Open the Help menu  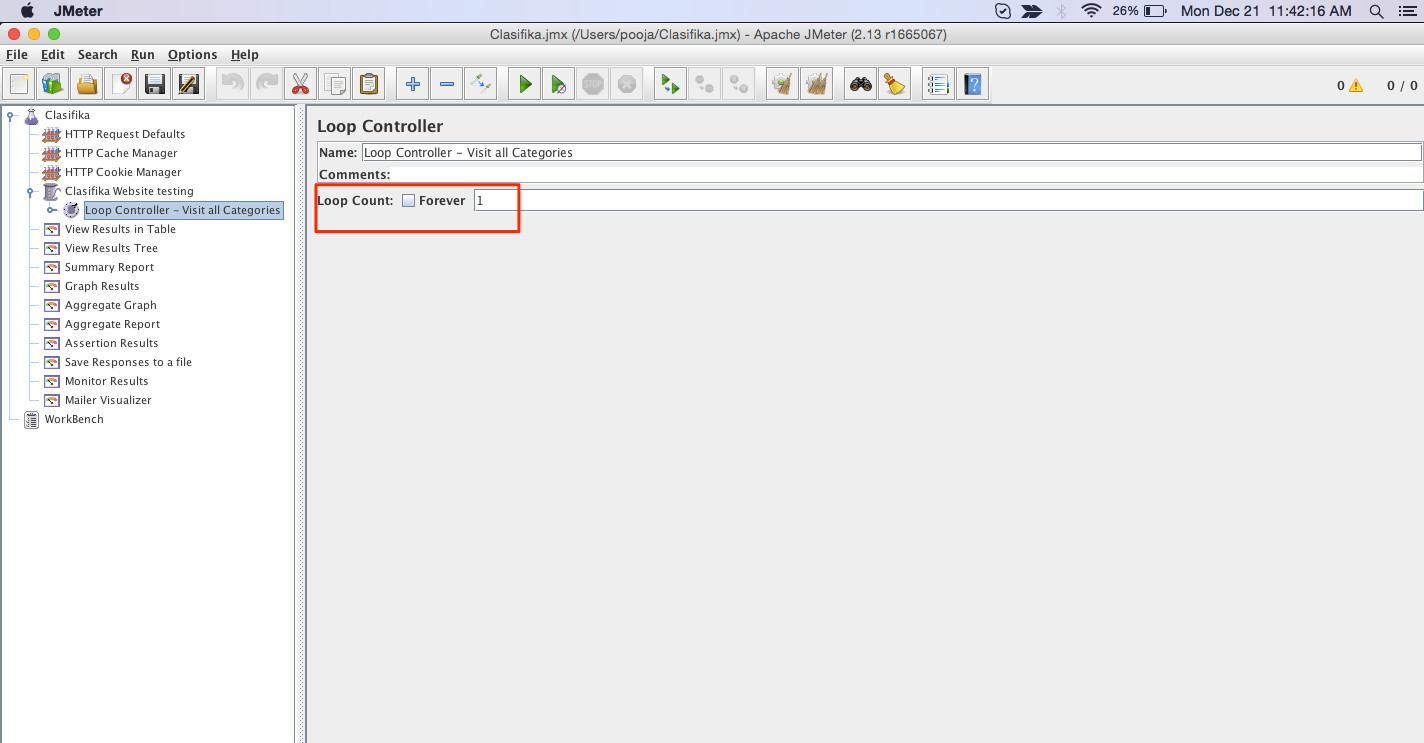pyautogui.click(x=245, y=55)
